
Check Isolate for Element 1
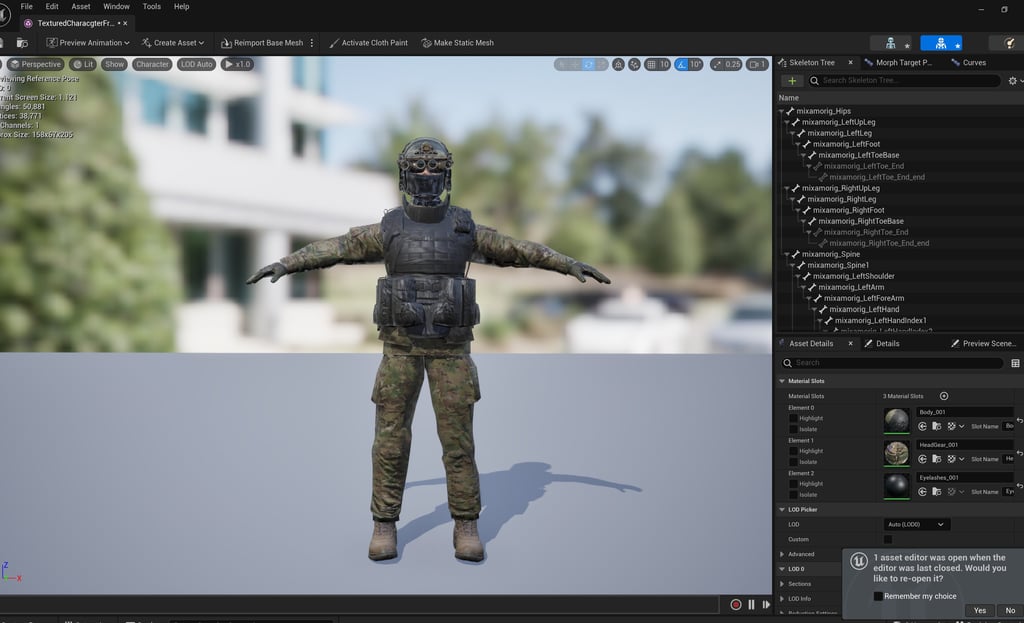tap(794, 462)
